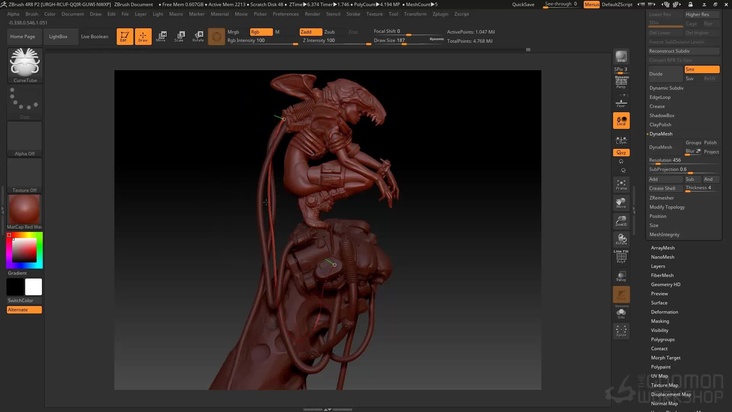Toggle the Floor grid icon
The width and height of the screenshot is (732, 412).
(621, 102)
